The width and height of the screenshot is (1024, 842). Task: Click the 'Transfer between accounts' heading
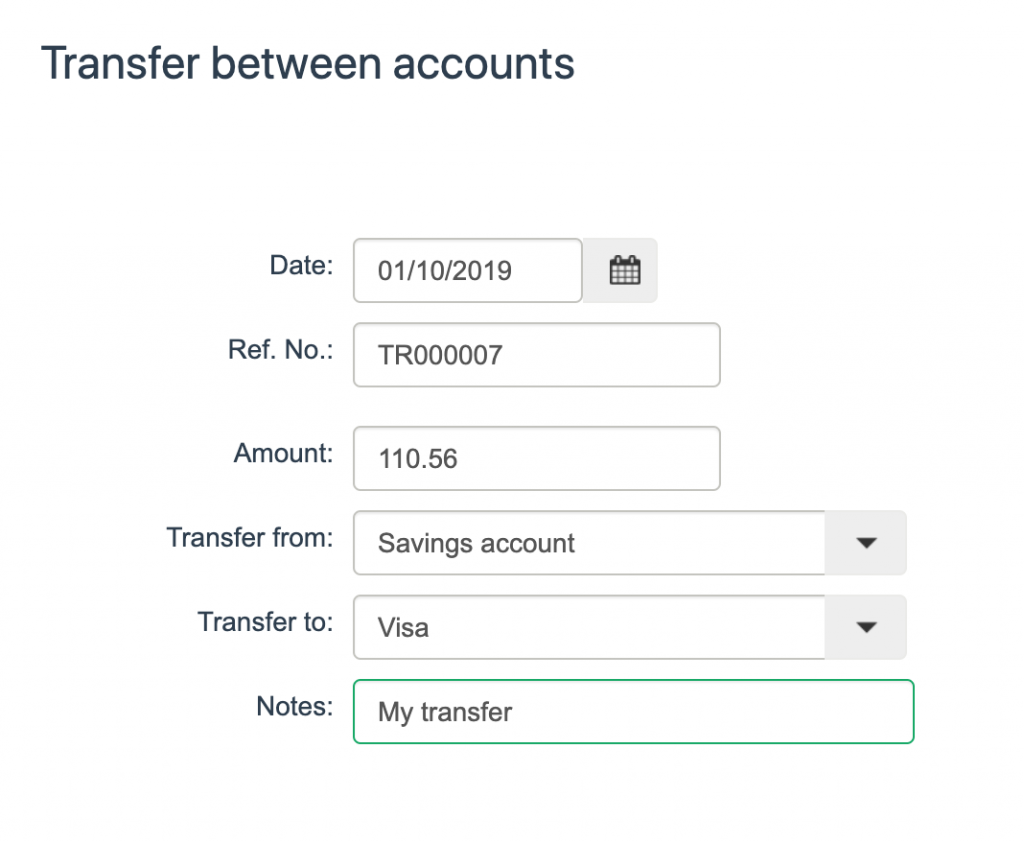(308, 63)
